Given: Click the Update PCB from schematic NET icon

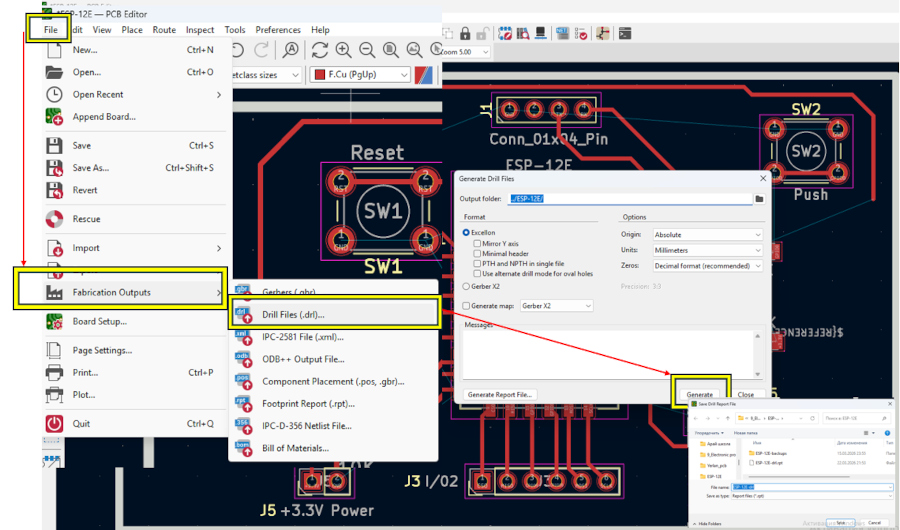Looking at the screenshot, I should (562, 33).
